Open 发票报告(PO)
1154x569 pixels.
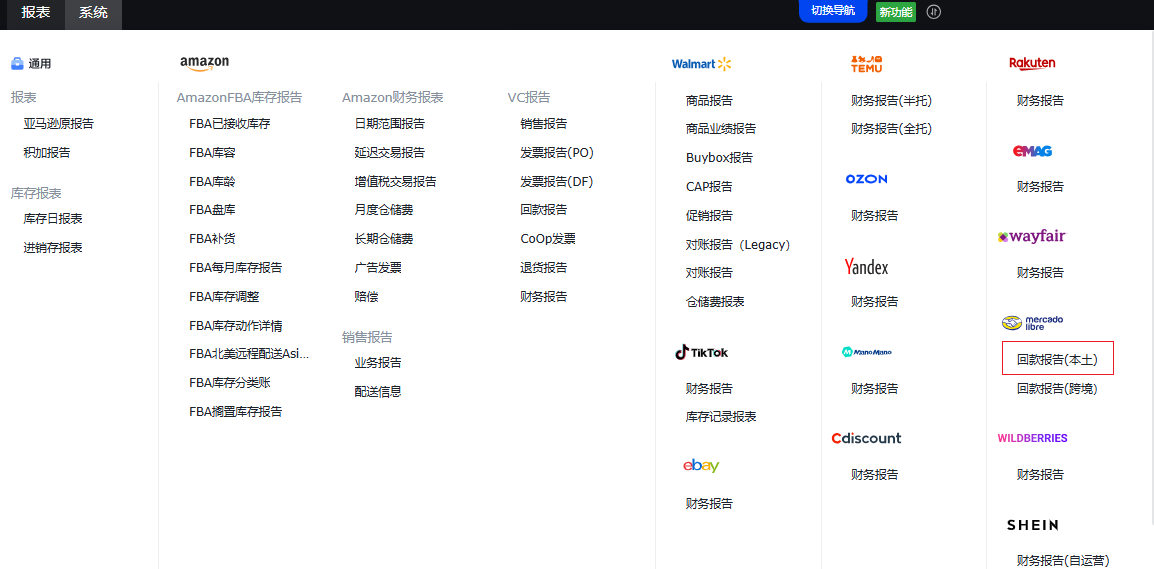click(x=556, y=152)
